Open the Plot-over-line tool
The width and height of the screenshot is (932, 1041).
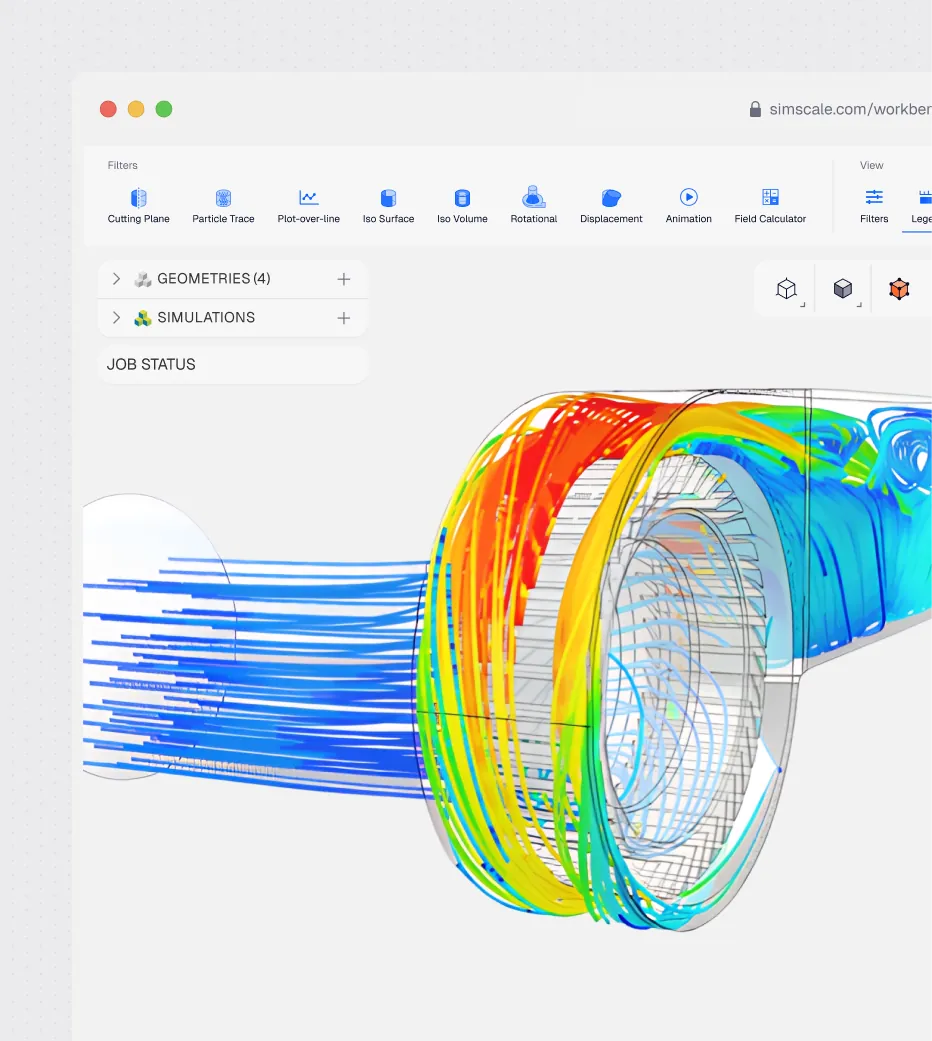[309, 206]
